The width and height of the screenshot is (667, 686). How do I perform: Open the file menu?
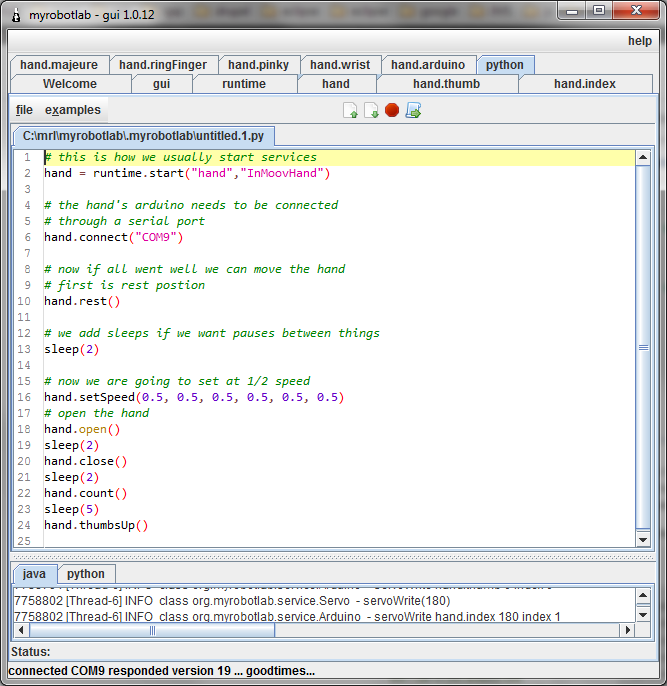(x=24, y=110)
